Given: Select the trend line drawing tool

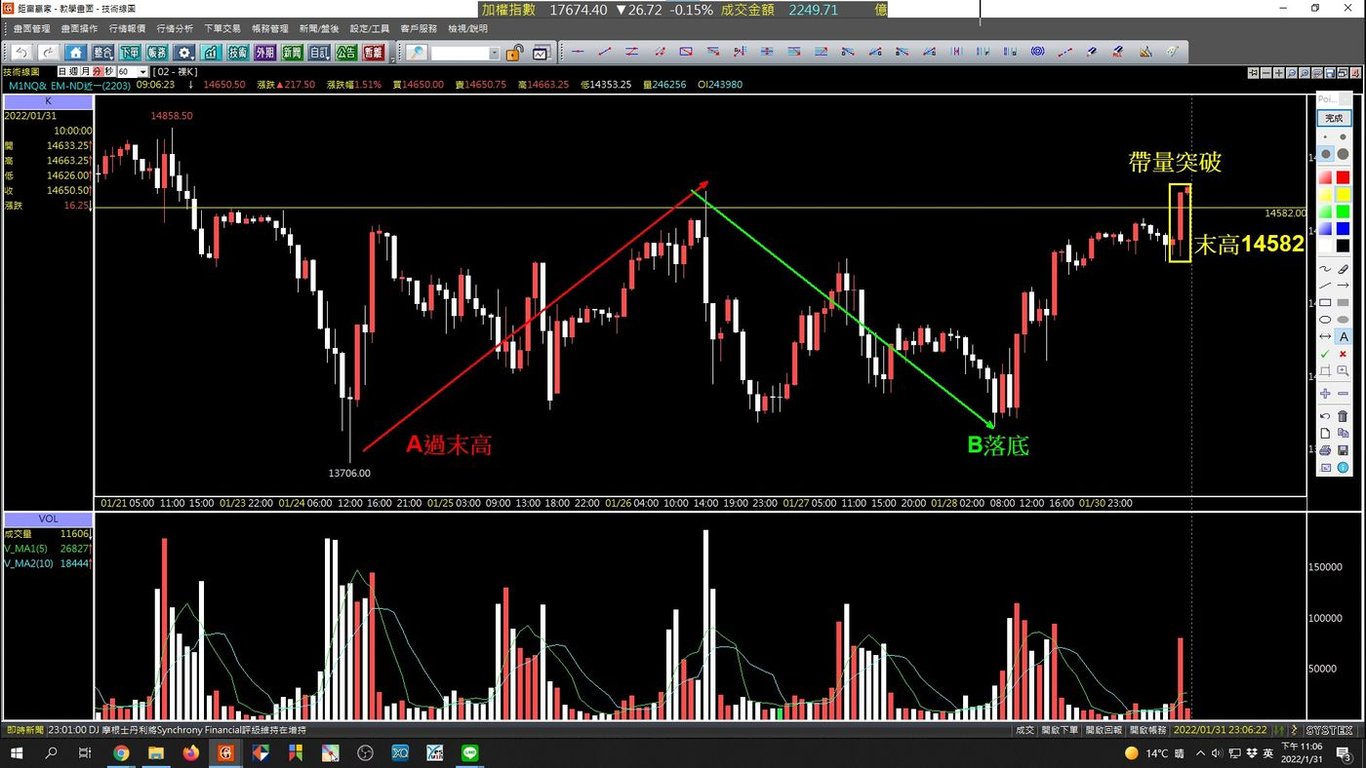Looking at the screenshot, I should click(605, 51).
